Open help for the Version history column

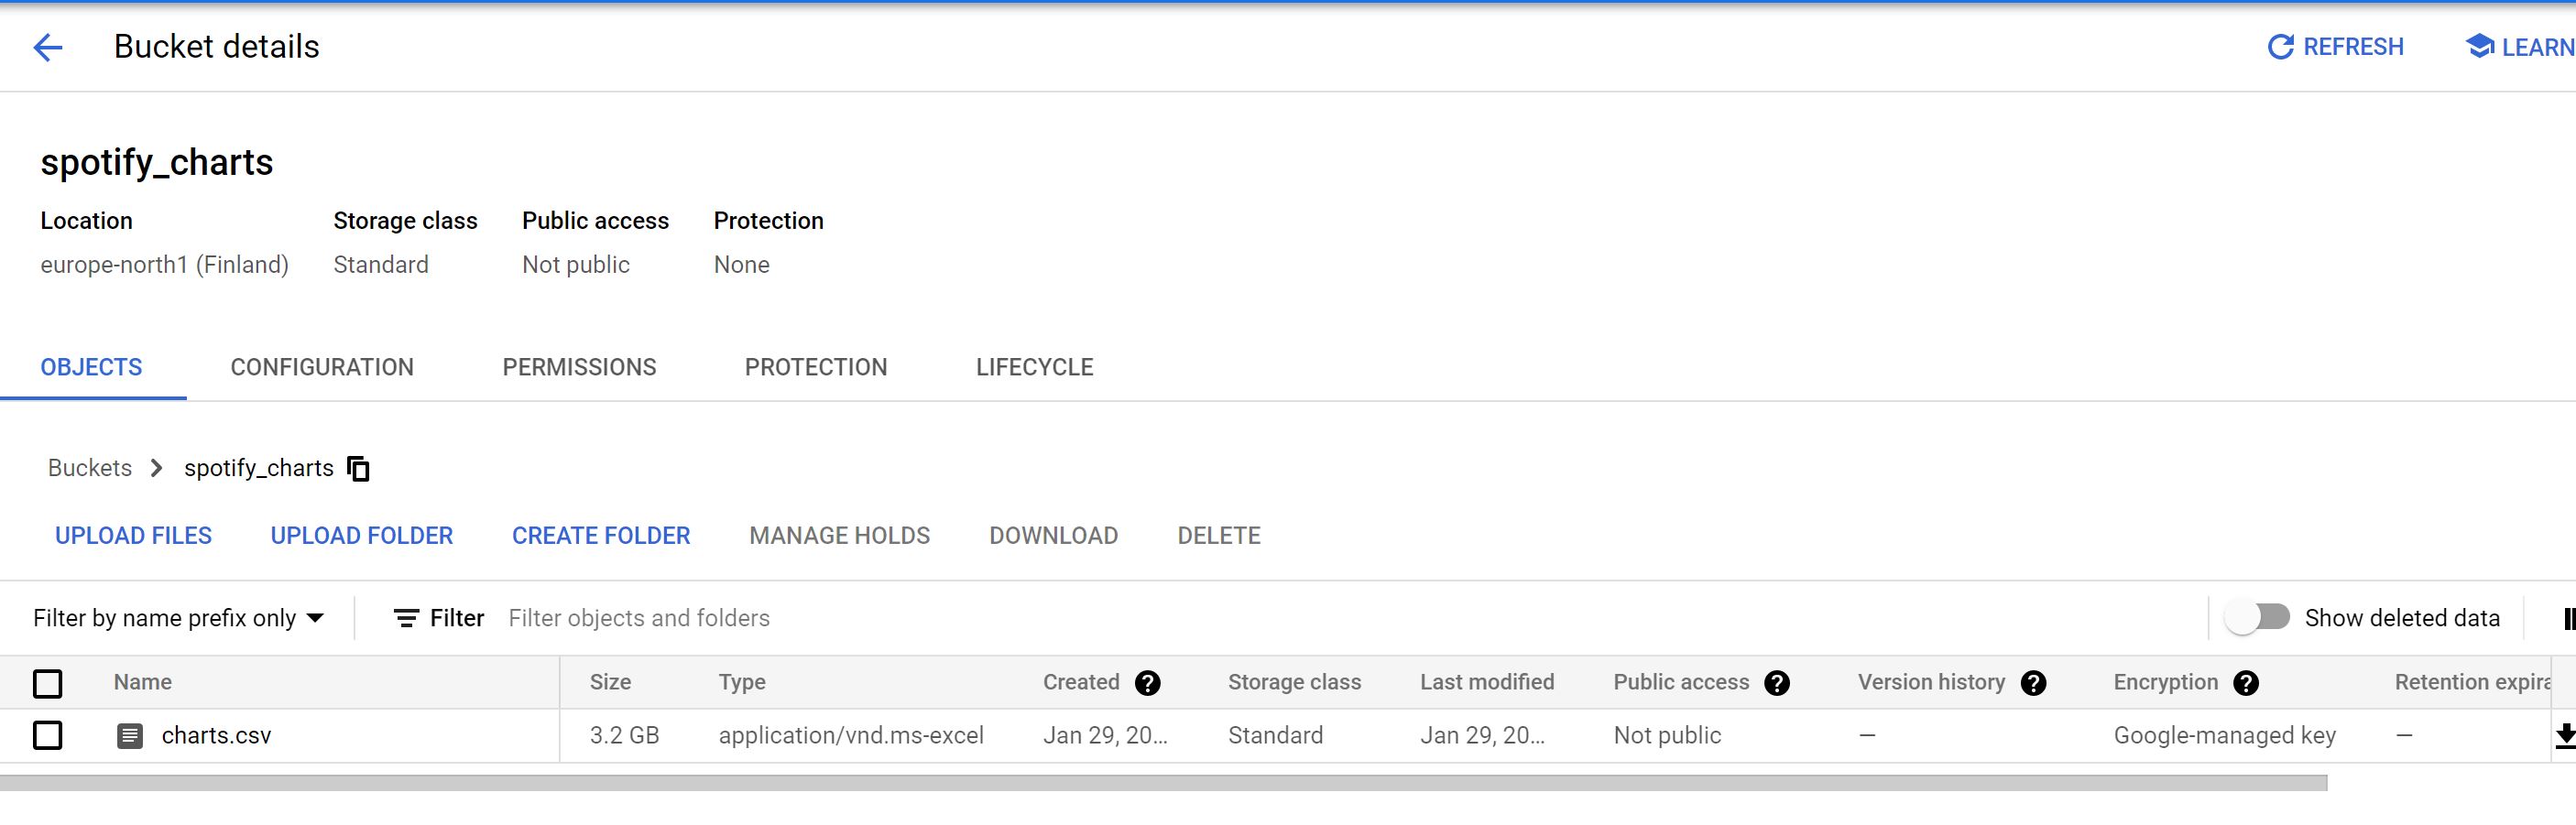click(x=2033, y=683)
